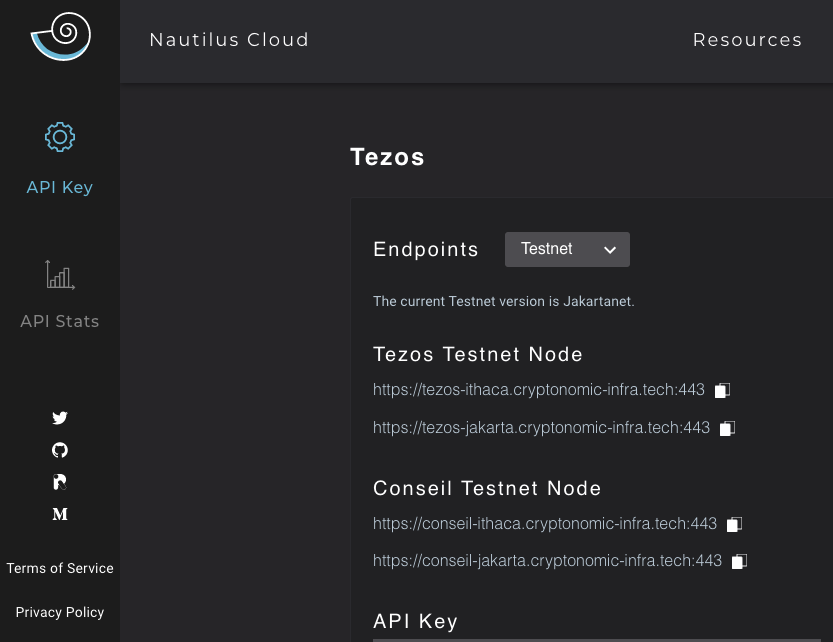Open the API Stats chart icon
The width and height of the screenshot is (833, 642).
point(60,275)
